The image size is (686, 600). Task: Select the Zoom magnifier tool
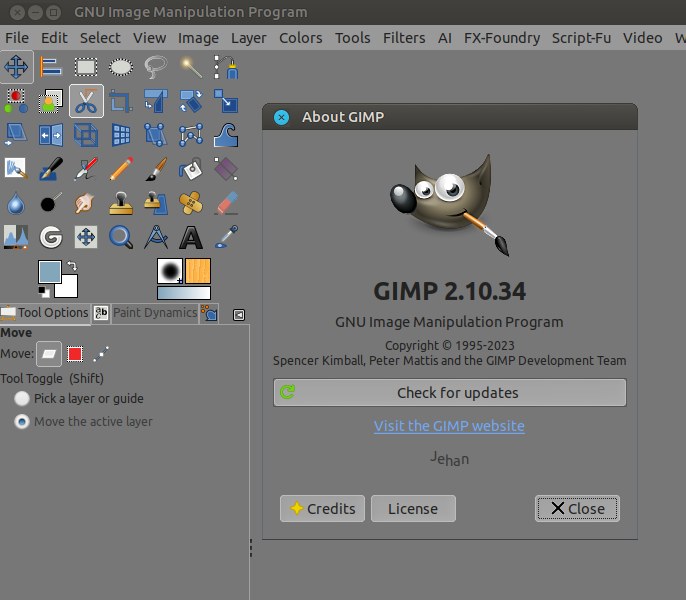(x=121, y=237)
